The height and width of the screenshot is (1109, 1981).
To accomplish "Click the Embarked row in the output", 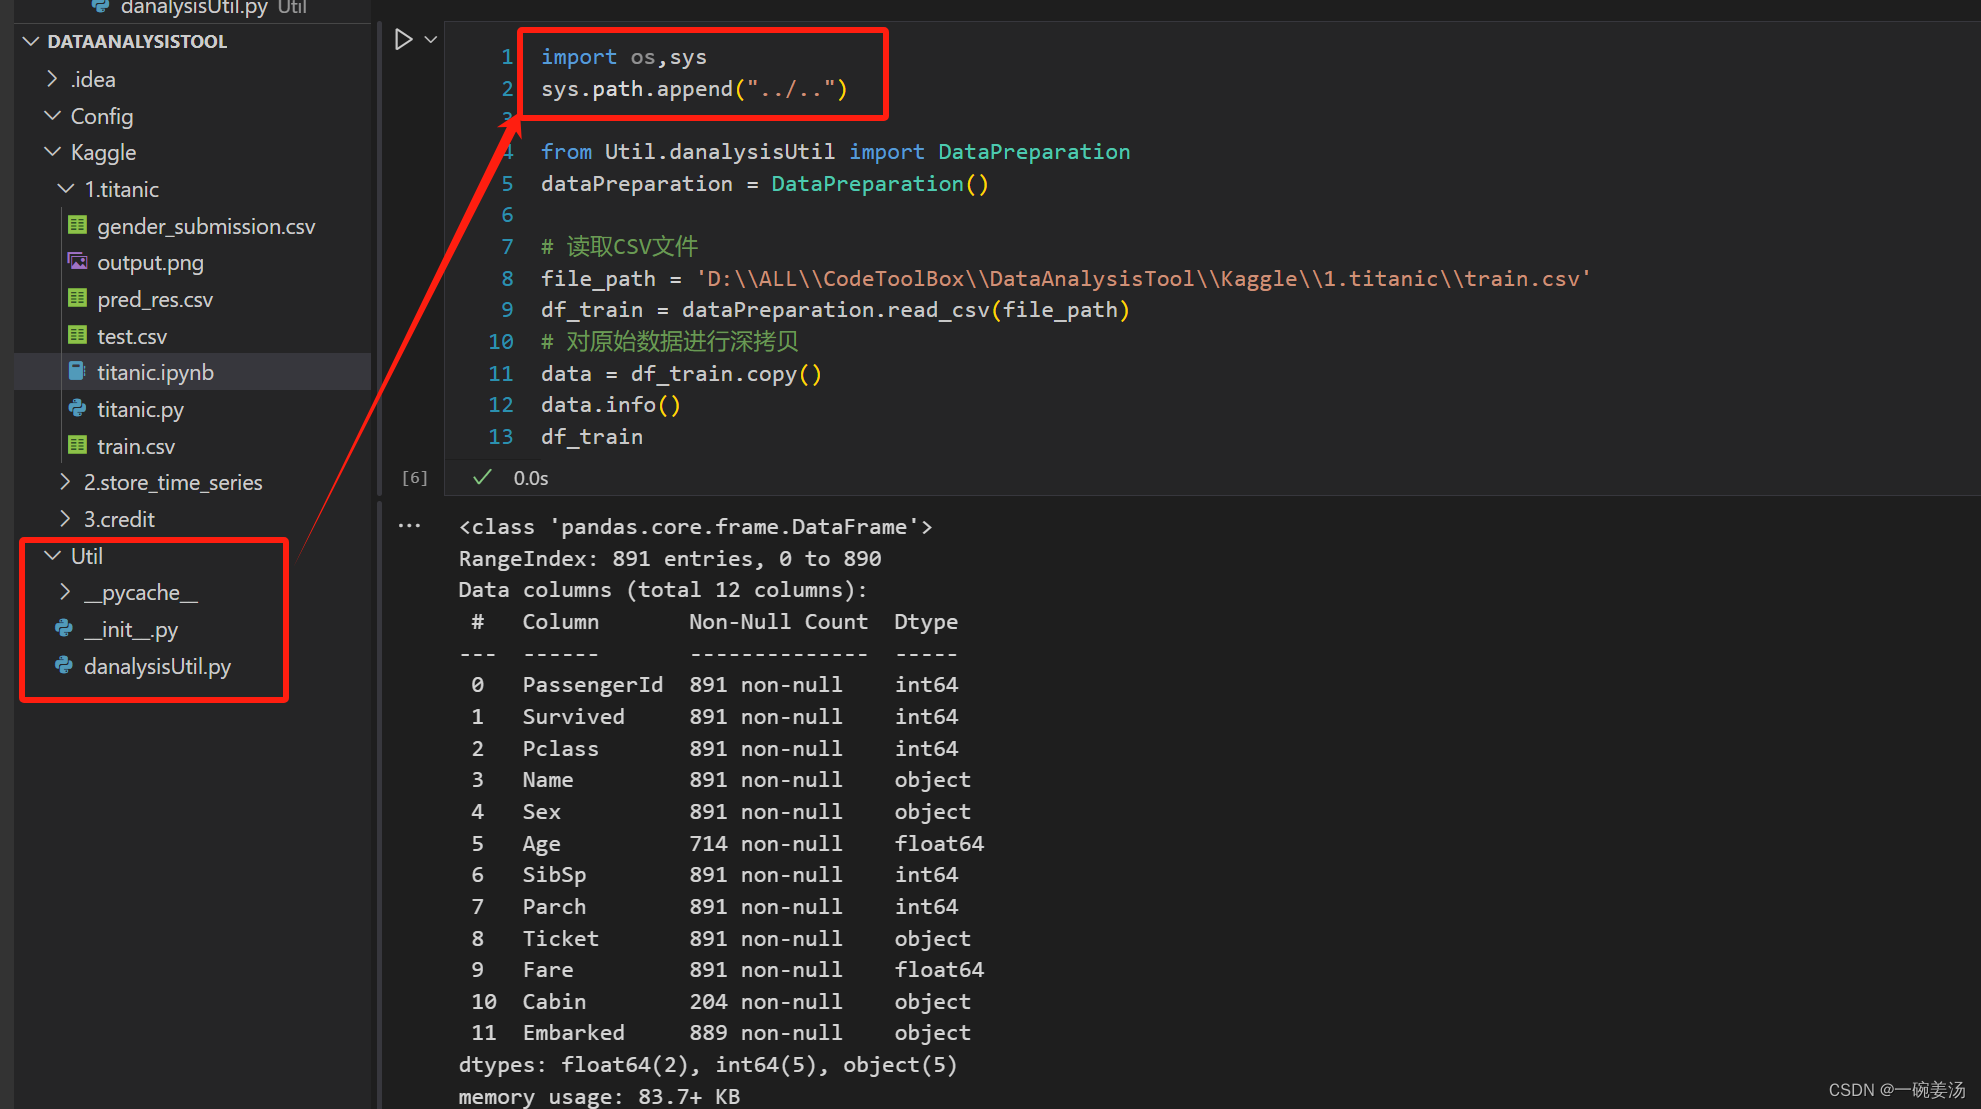I will 720,1033.
